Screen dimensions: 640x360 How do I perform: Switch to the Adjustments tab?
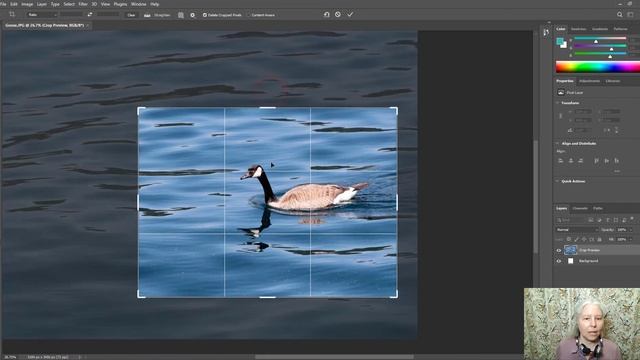[589, 81]
